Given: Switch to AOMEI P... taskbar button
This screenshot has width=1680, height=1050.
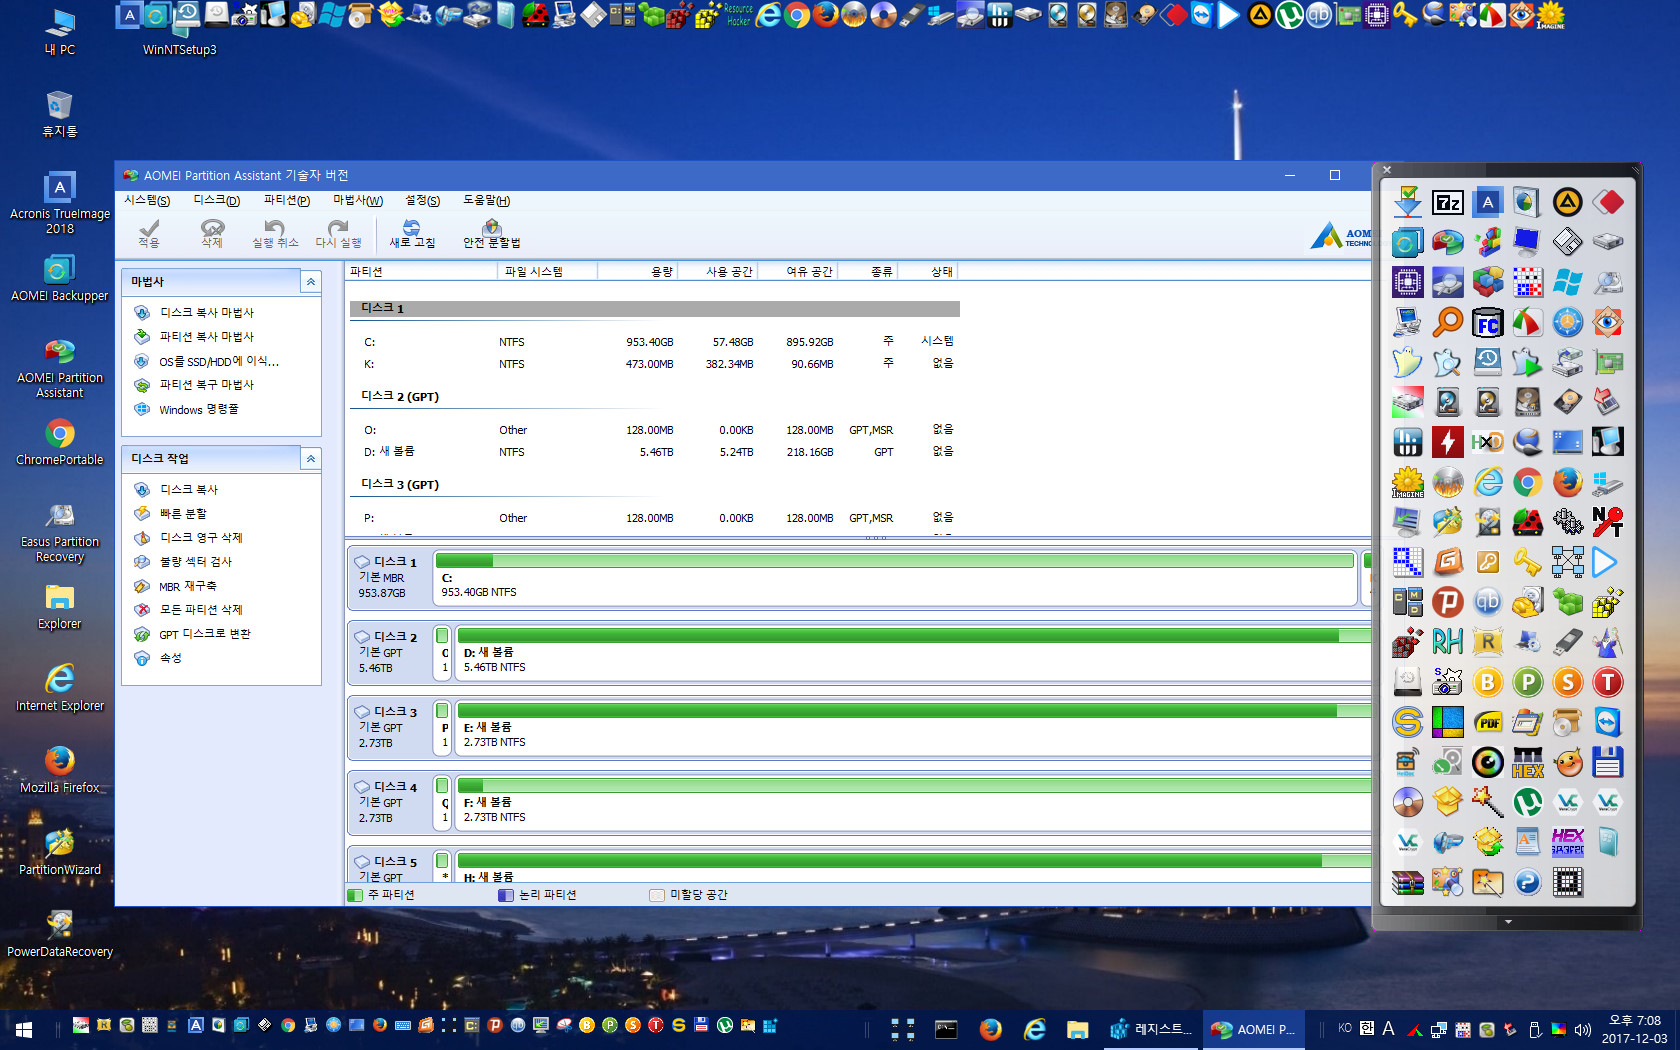Looking at the screenshot, I should coord(1254,1029).
